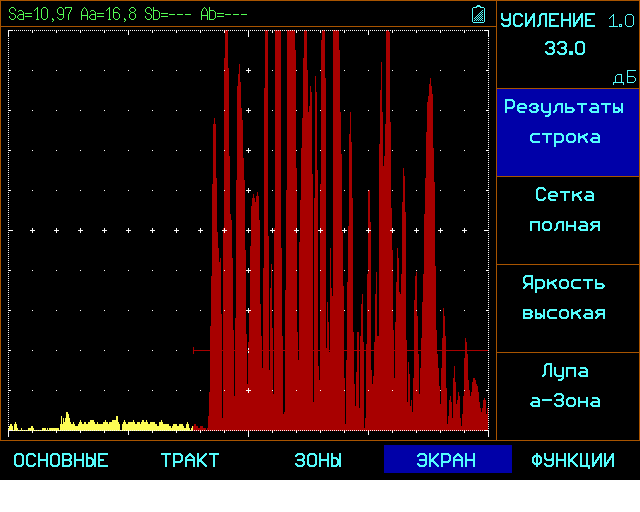Image resolution: width=640 pixels, height=512 pixels.
Task: Click the УСИЛЕНИЕ gain value 33.0
Action: pyautogui.click(x=565, y=48)
